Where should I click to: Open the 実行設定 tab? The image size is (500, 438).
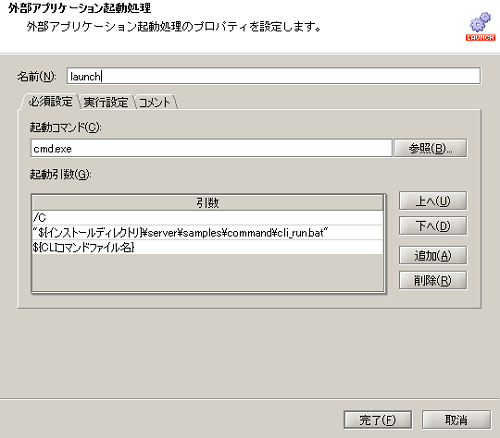[x=106, y=102]
